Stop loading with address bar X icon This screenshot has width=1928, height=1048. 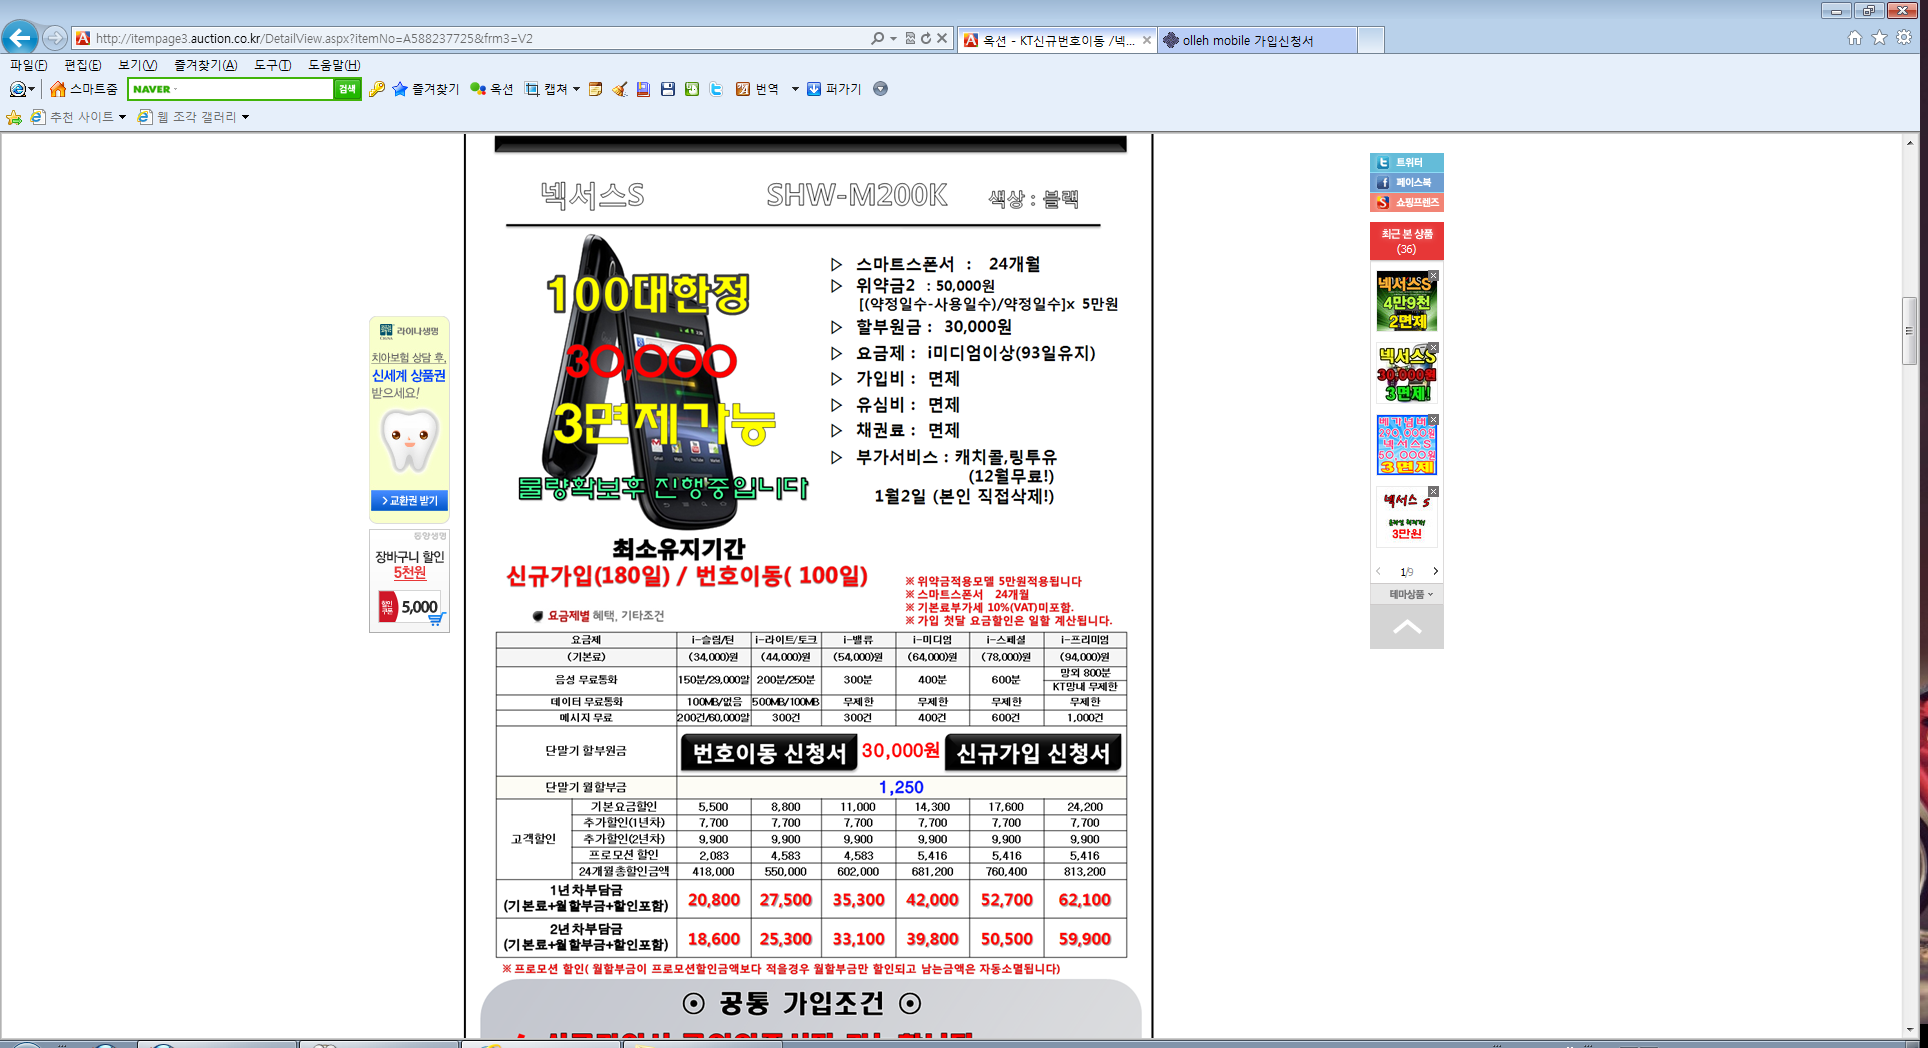tap(942, 38)
